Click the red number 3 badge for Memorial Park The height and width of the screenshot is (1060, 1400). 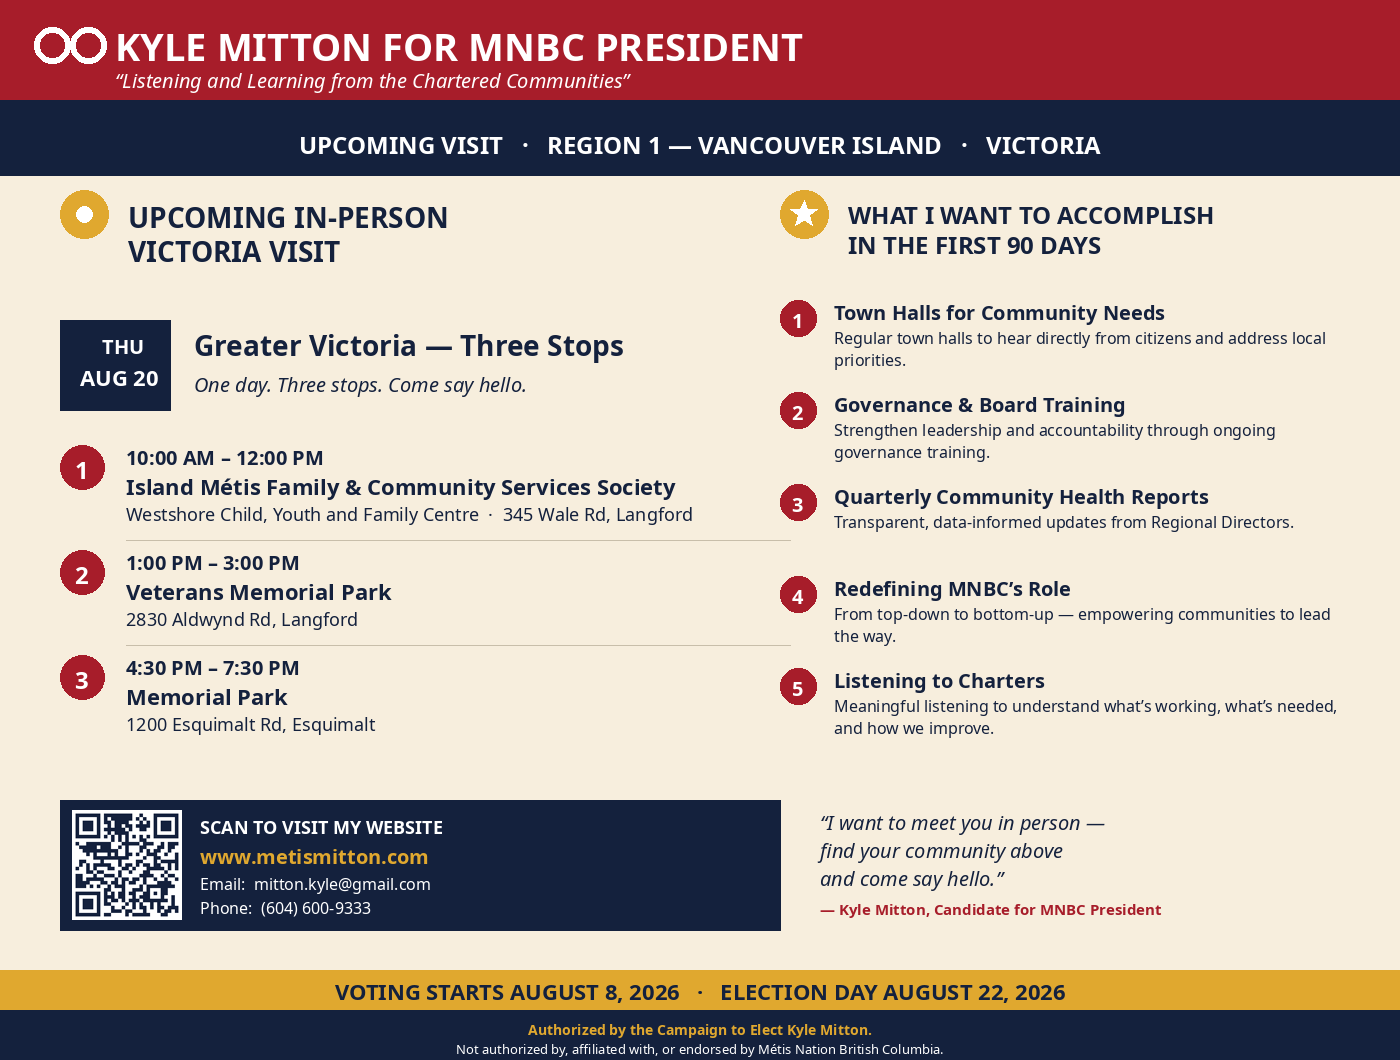82,678
